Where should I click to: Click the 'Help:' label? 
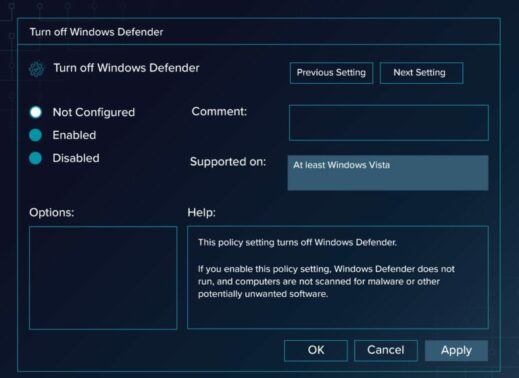[201, 212]
